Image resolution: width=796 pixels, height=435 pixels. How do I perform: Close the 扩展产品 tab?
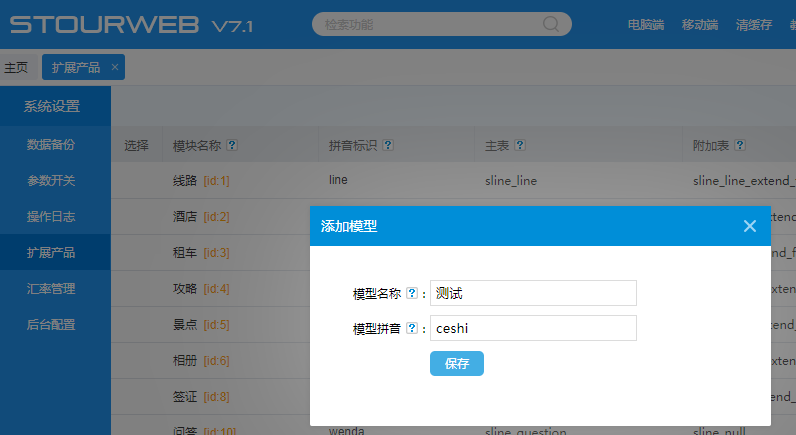pos(115,68)
